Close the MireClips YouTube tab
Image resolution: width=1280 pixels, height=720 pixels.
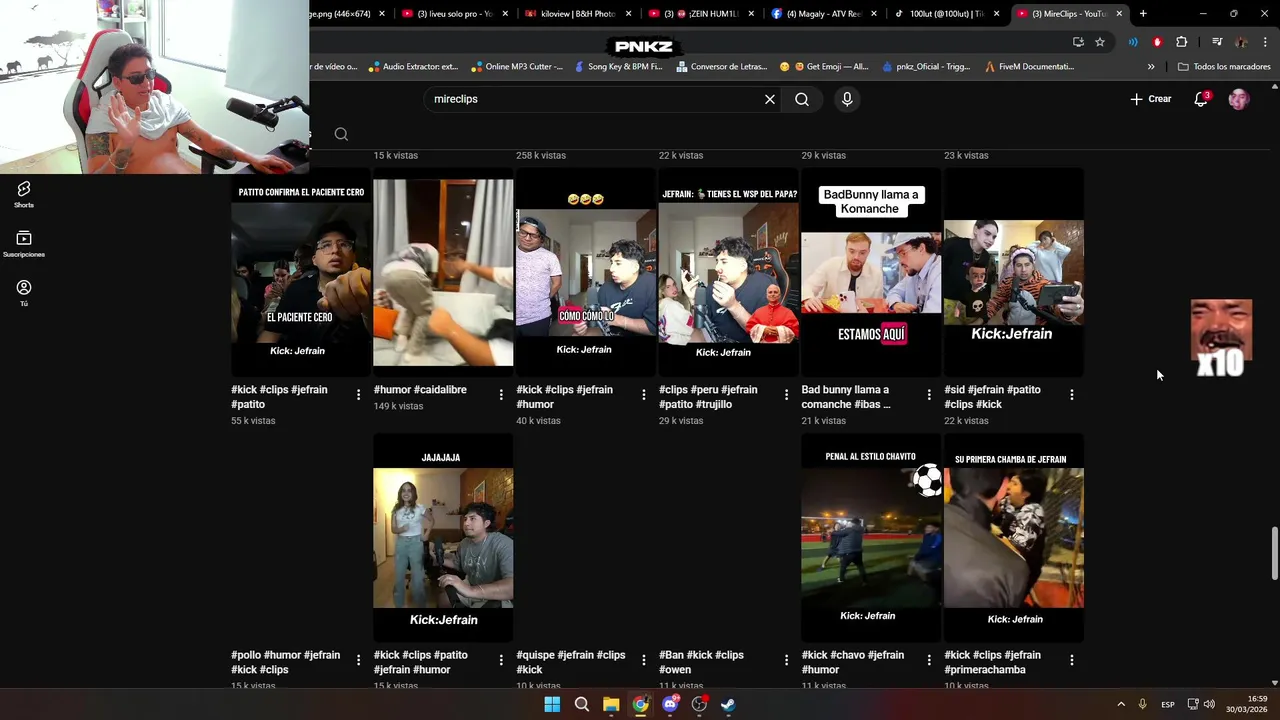pyautogui.click(x=1119, y=14)
